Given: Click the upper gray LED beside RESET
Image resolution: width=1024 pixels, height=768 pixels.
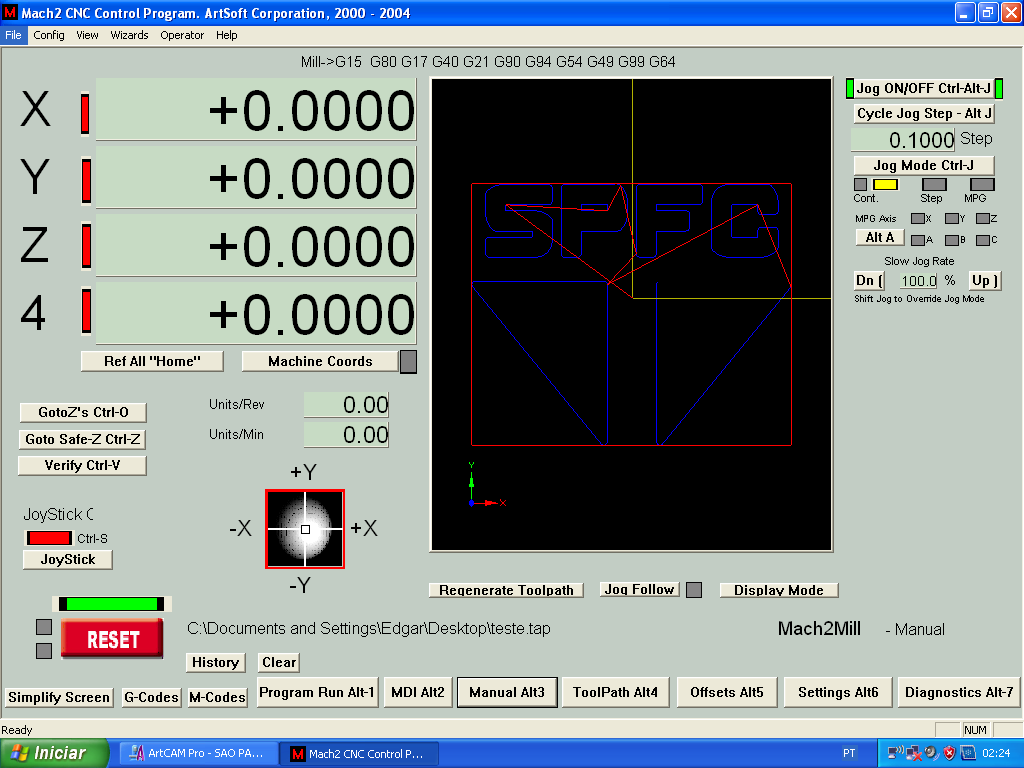Looking at the screenshot, I should pyautogui.click(x=44, y=628).
